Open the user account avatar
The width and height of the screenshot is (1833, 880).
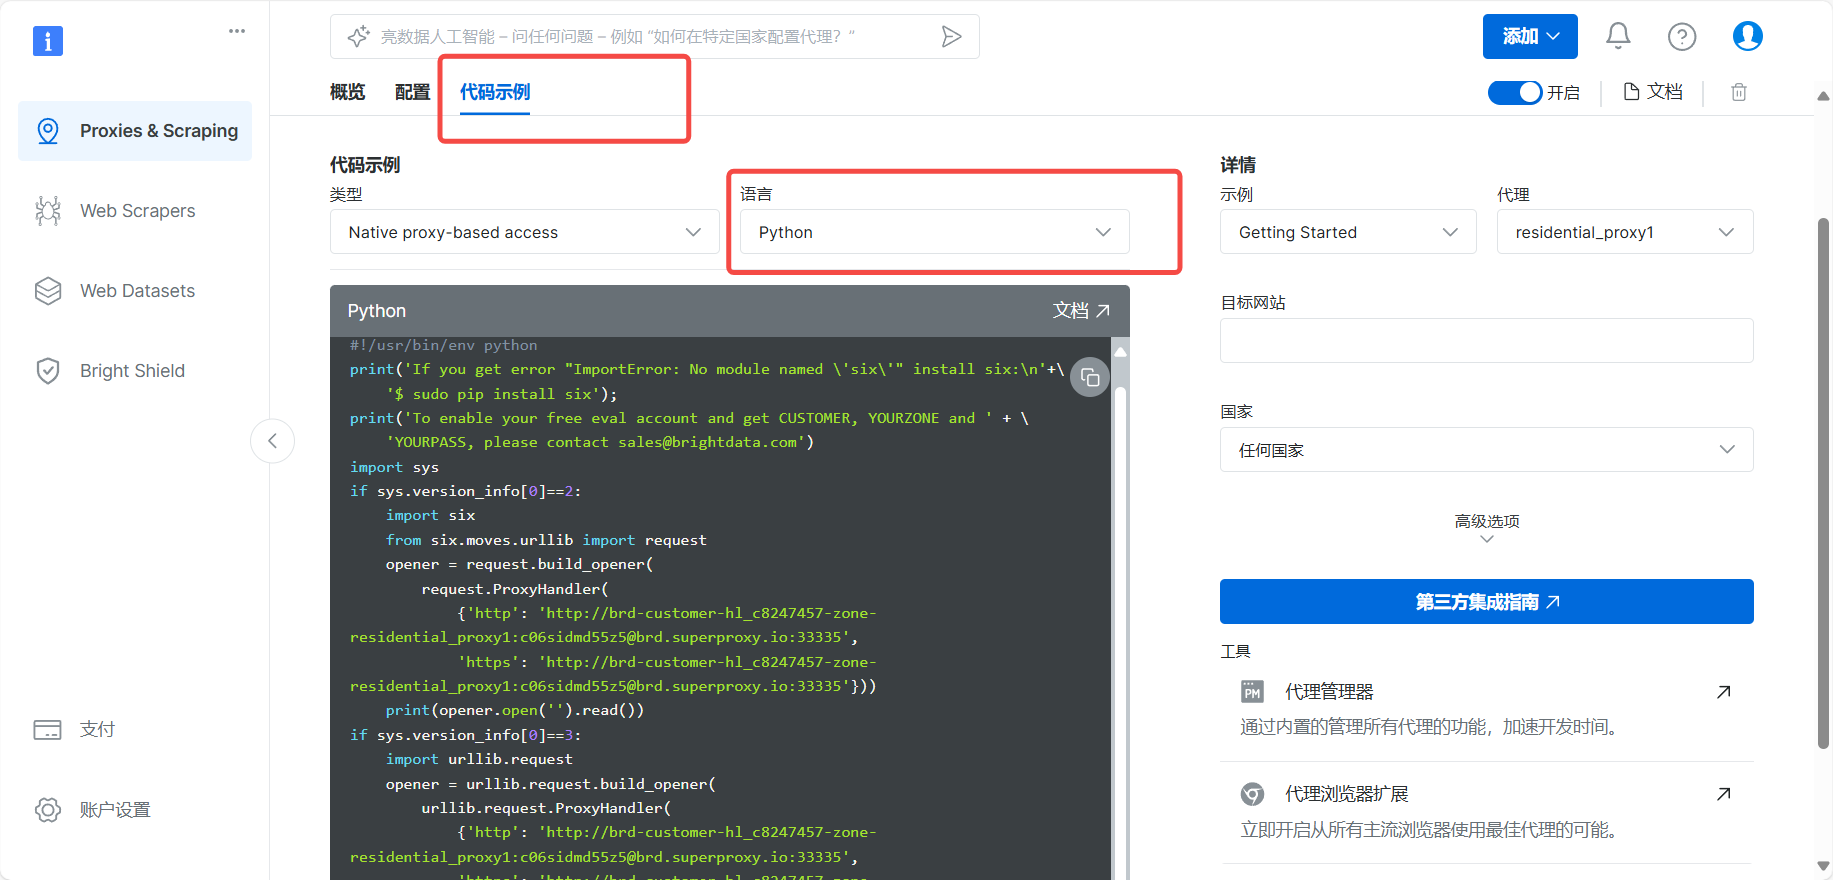tap(1747, 36)
